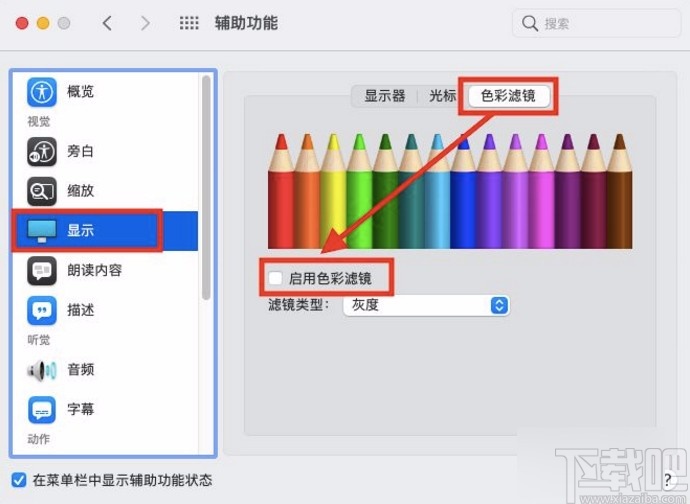
Task: Click the 描述 label text
Action: 81,310
